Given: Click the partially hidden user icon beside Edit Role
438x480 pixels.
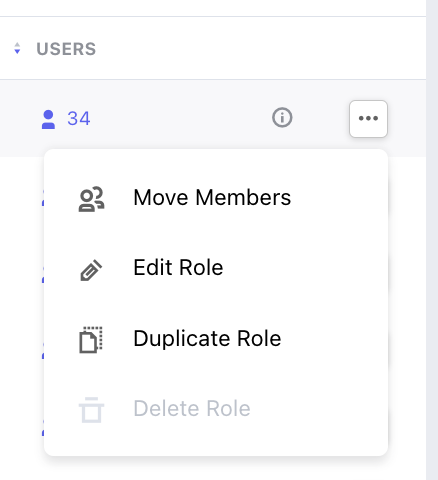Looking at the screenshot, I should coord(43,275).
